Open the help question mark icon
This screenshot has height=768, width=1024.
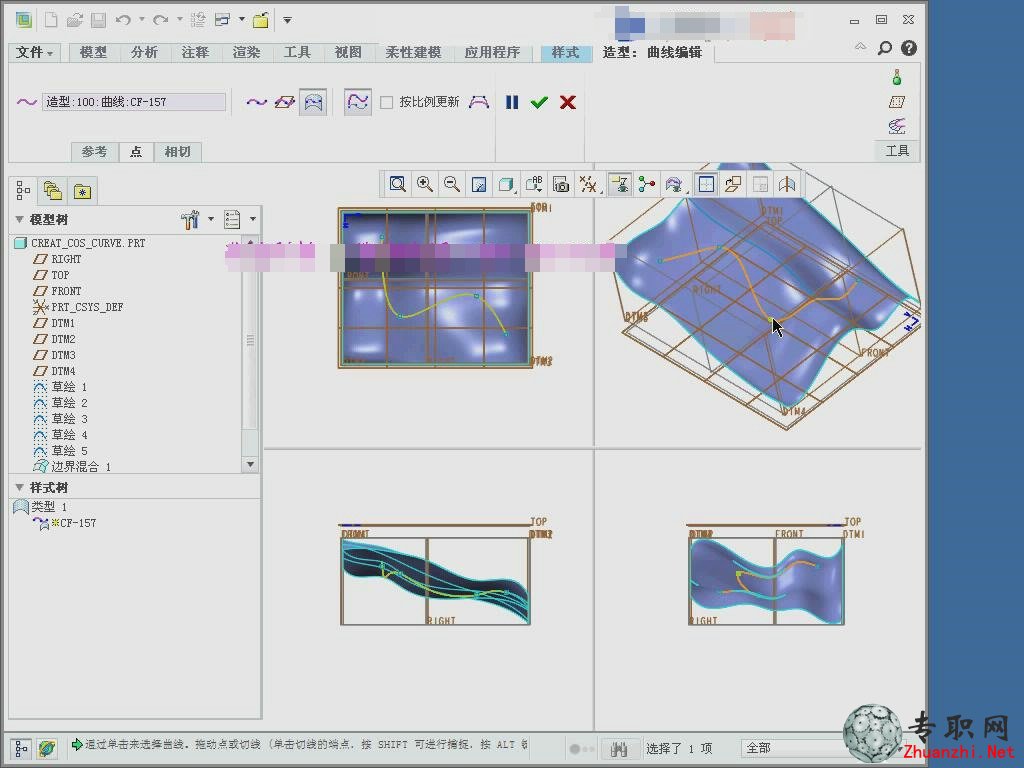908,48
